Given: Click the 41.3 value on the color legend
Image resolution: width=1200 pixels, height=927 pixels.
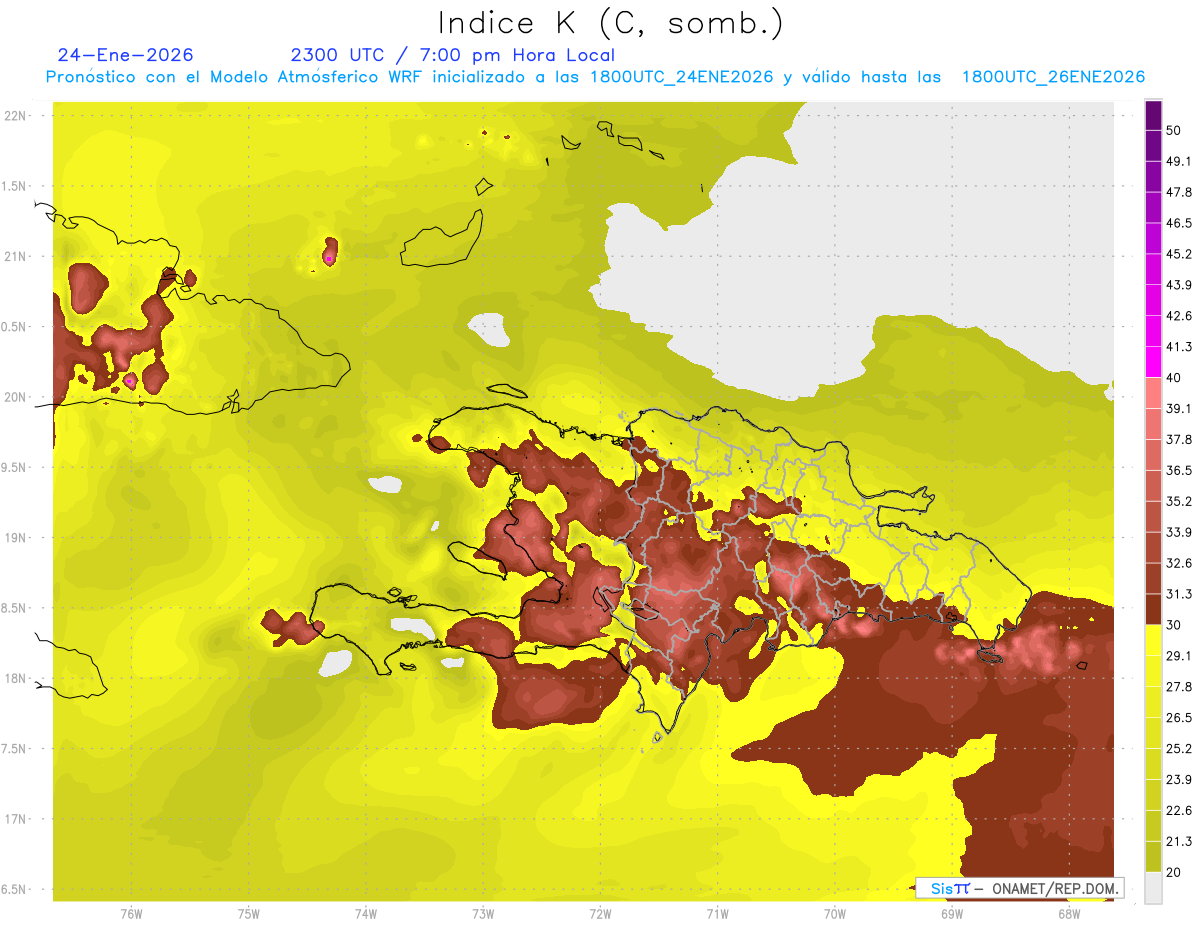Looking at the screenshot, I should click(x=1179, y=347).
